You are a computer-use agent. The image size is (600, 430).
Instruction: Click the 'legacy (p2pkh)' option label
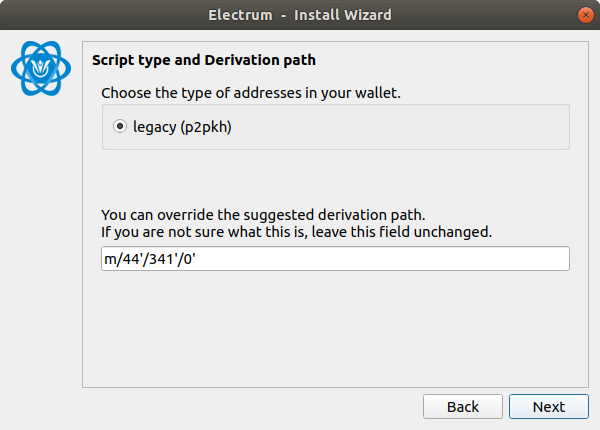(182, 127)
